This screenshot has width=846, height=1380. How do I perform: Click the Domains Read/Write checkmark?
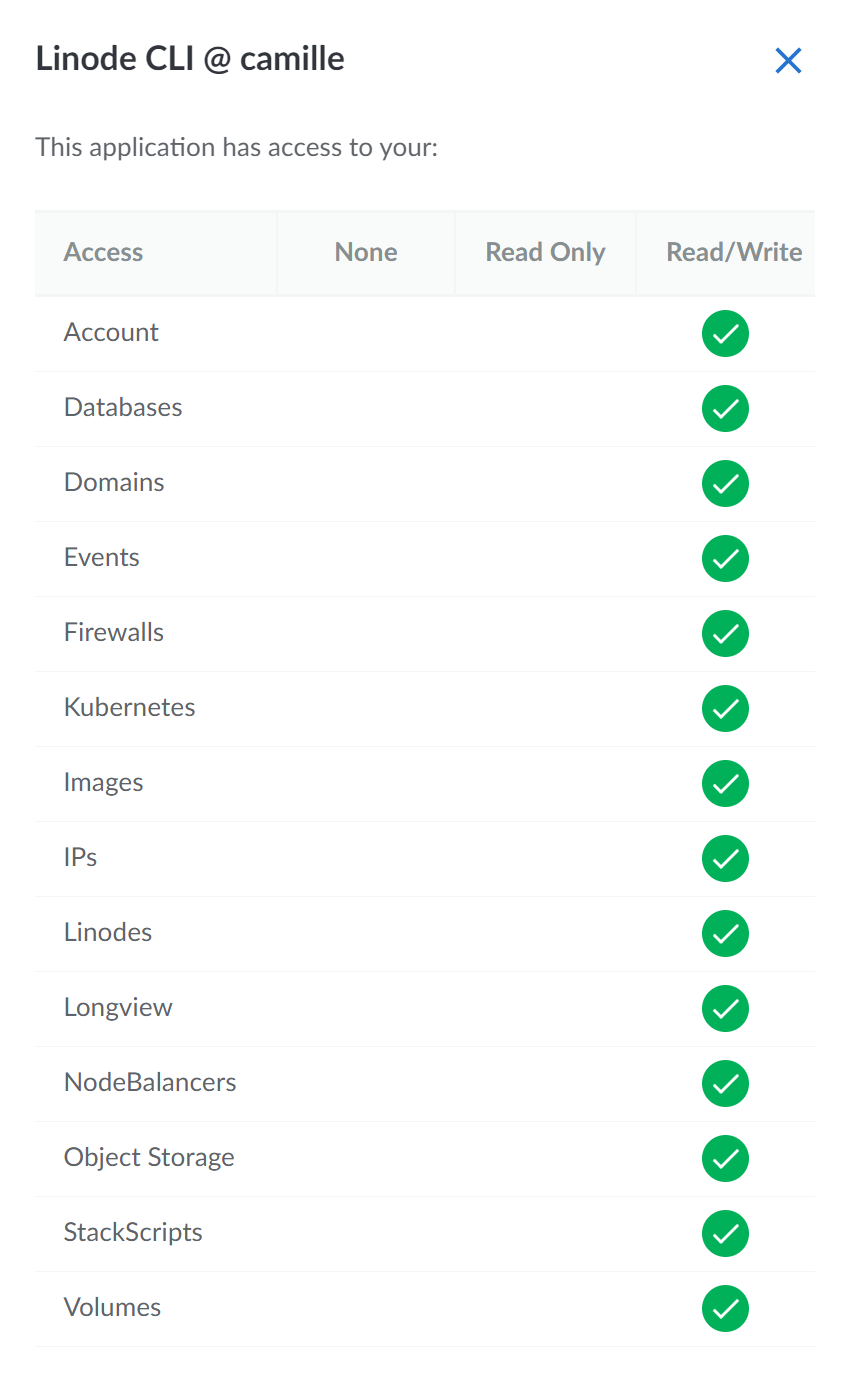[725, 484]
